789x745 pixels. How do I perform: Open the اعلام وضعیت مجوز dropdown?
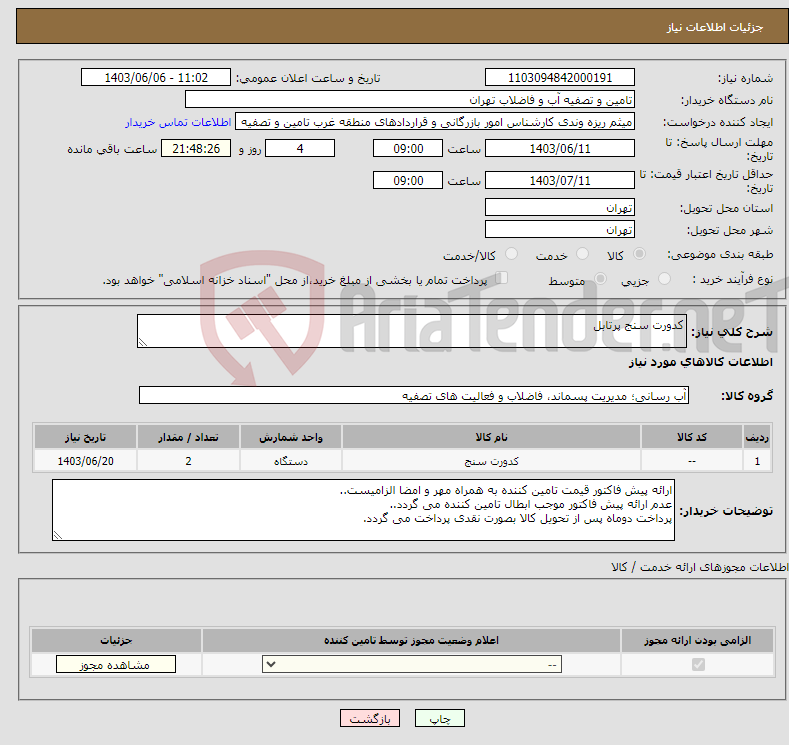[412, 665]
